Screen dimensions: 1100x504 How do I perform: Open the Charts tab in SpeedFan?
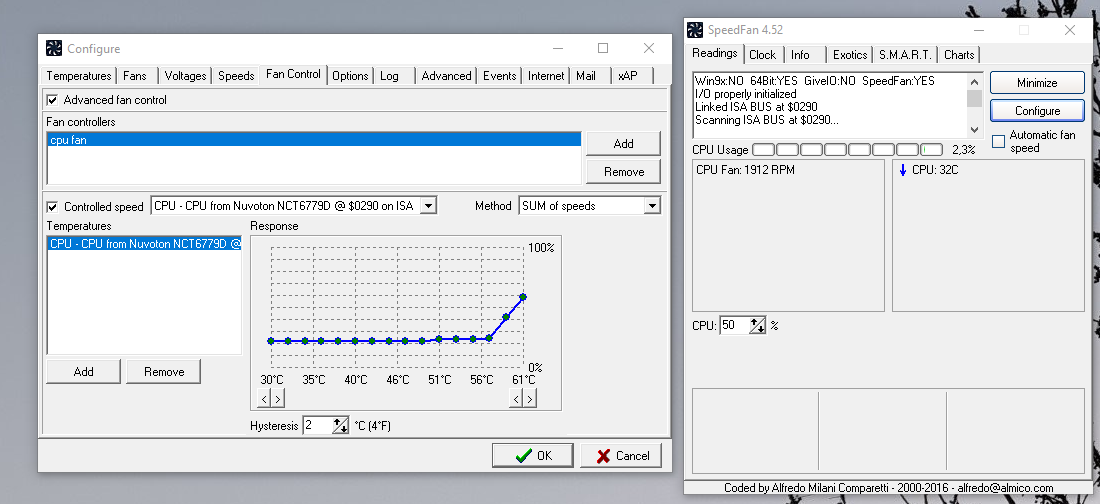(959, 55)
